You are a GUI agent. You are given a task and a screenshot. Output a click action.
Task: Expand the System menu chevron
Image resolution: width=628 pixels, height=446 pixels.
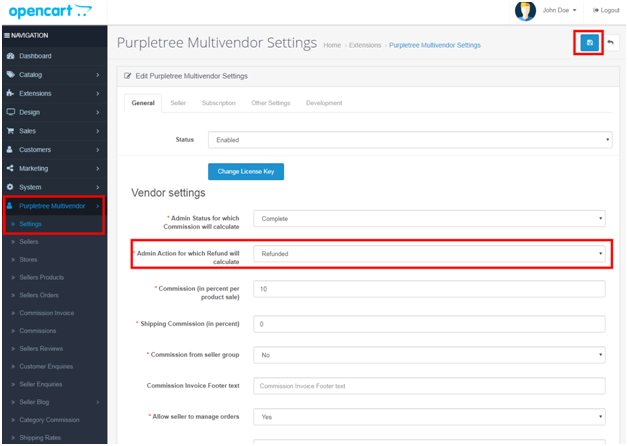98,187
